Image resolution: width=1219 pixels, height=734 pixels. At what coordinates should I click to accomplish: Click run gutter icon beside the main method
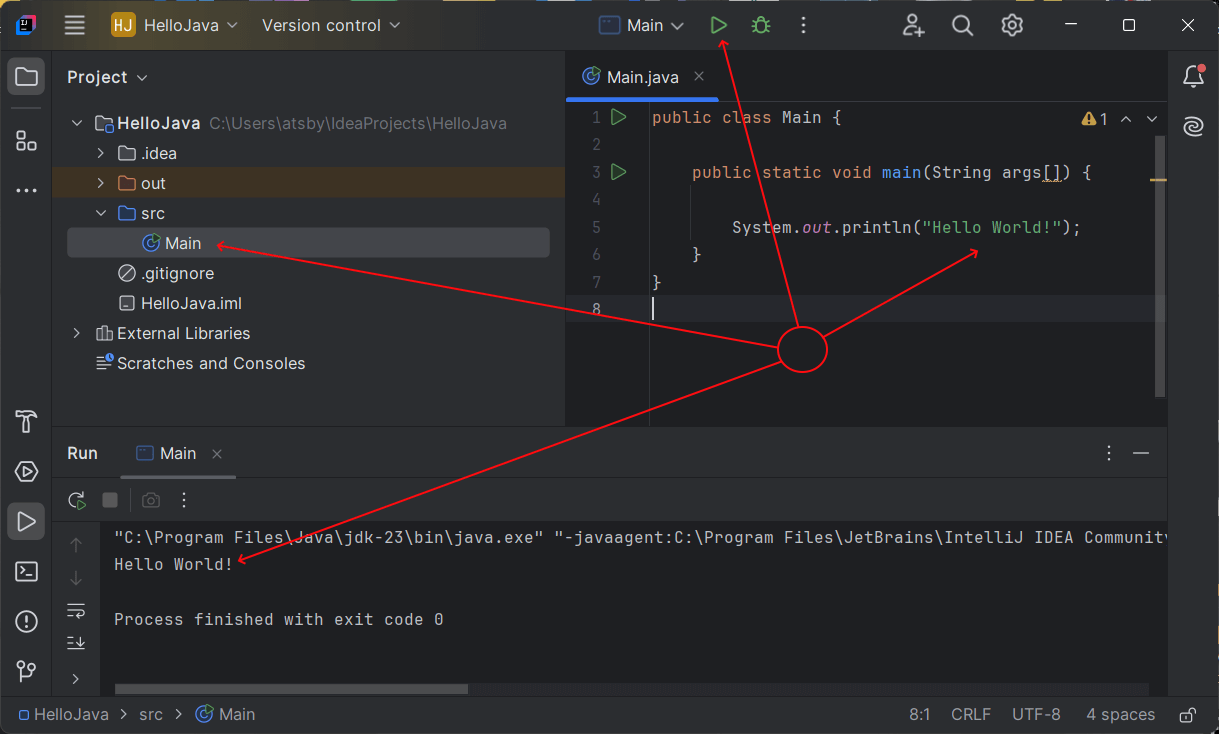click(618, 172)
